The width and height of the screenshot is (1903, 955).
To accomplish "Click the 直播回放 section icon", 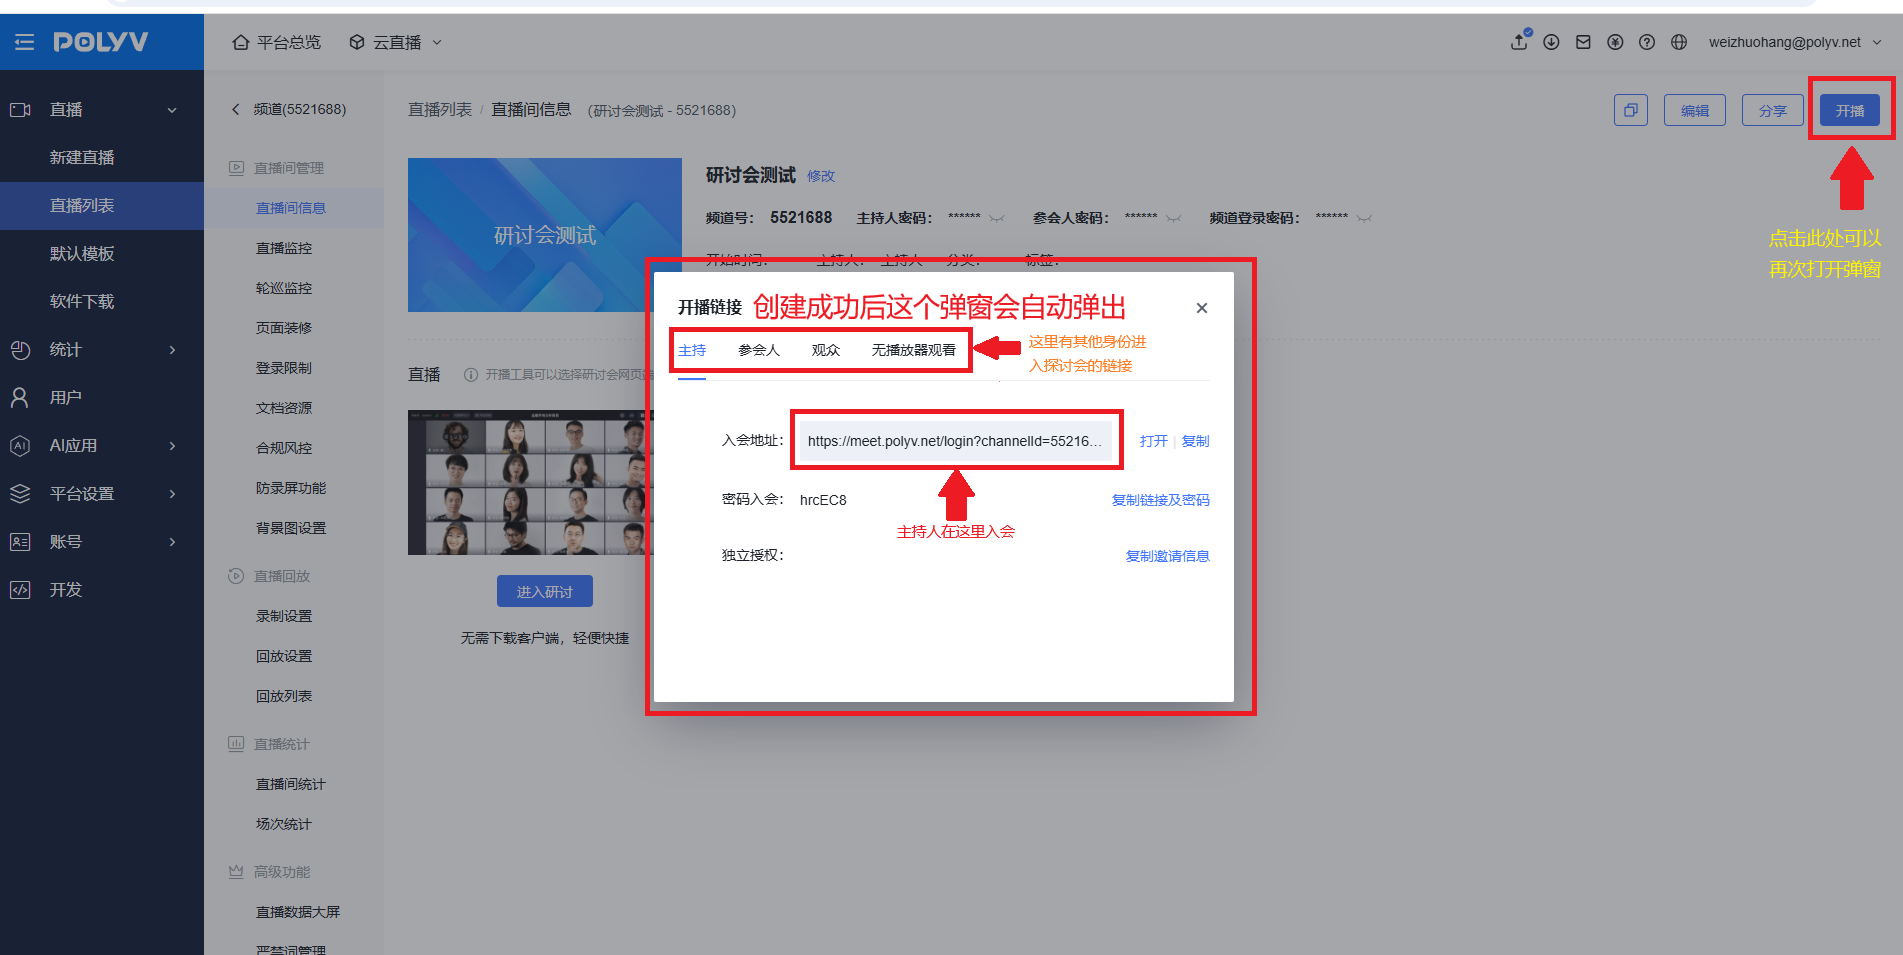I will 236,576.
